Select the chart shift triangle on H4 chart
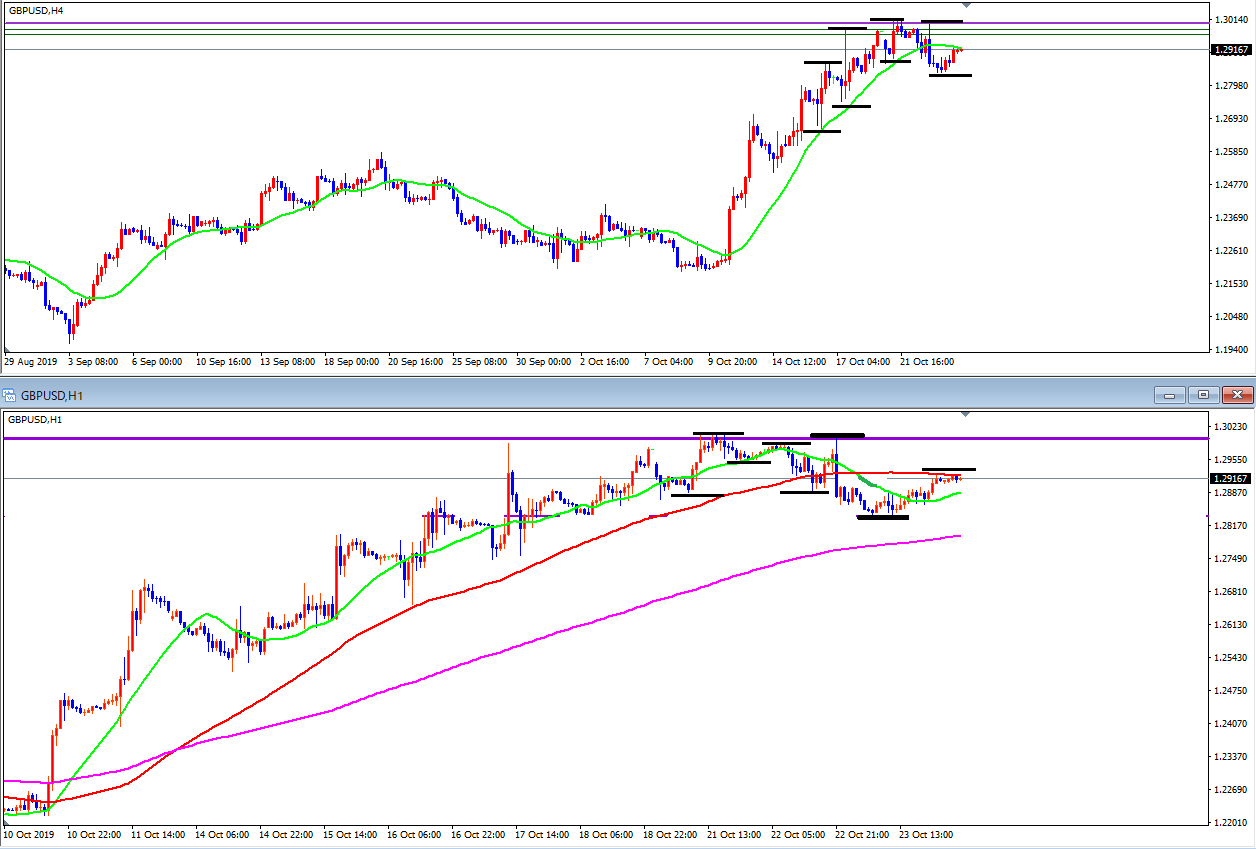This screenshot has height=849, width=1256. click(965, 5)
